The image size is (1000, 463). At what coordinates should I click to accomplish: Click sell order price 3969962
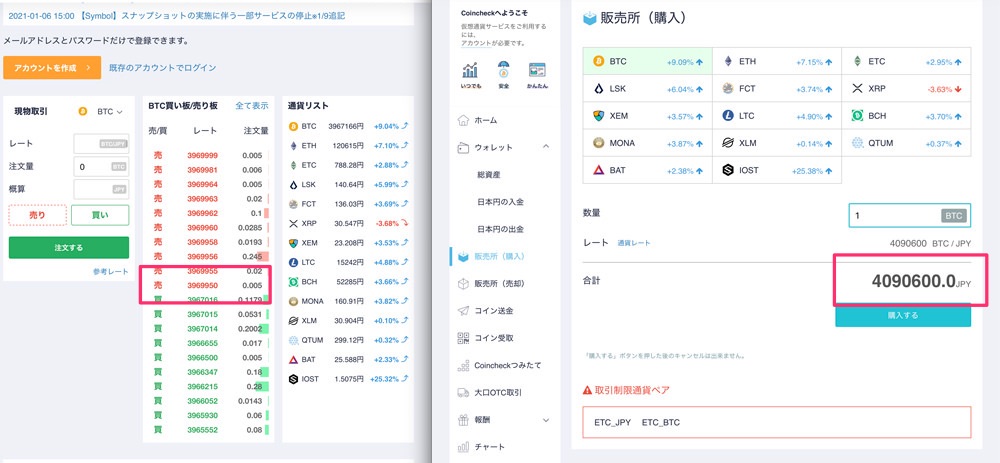[x=202, y=213]
